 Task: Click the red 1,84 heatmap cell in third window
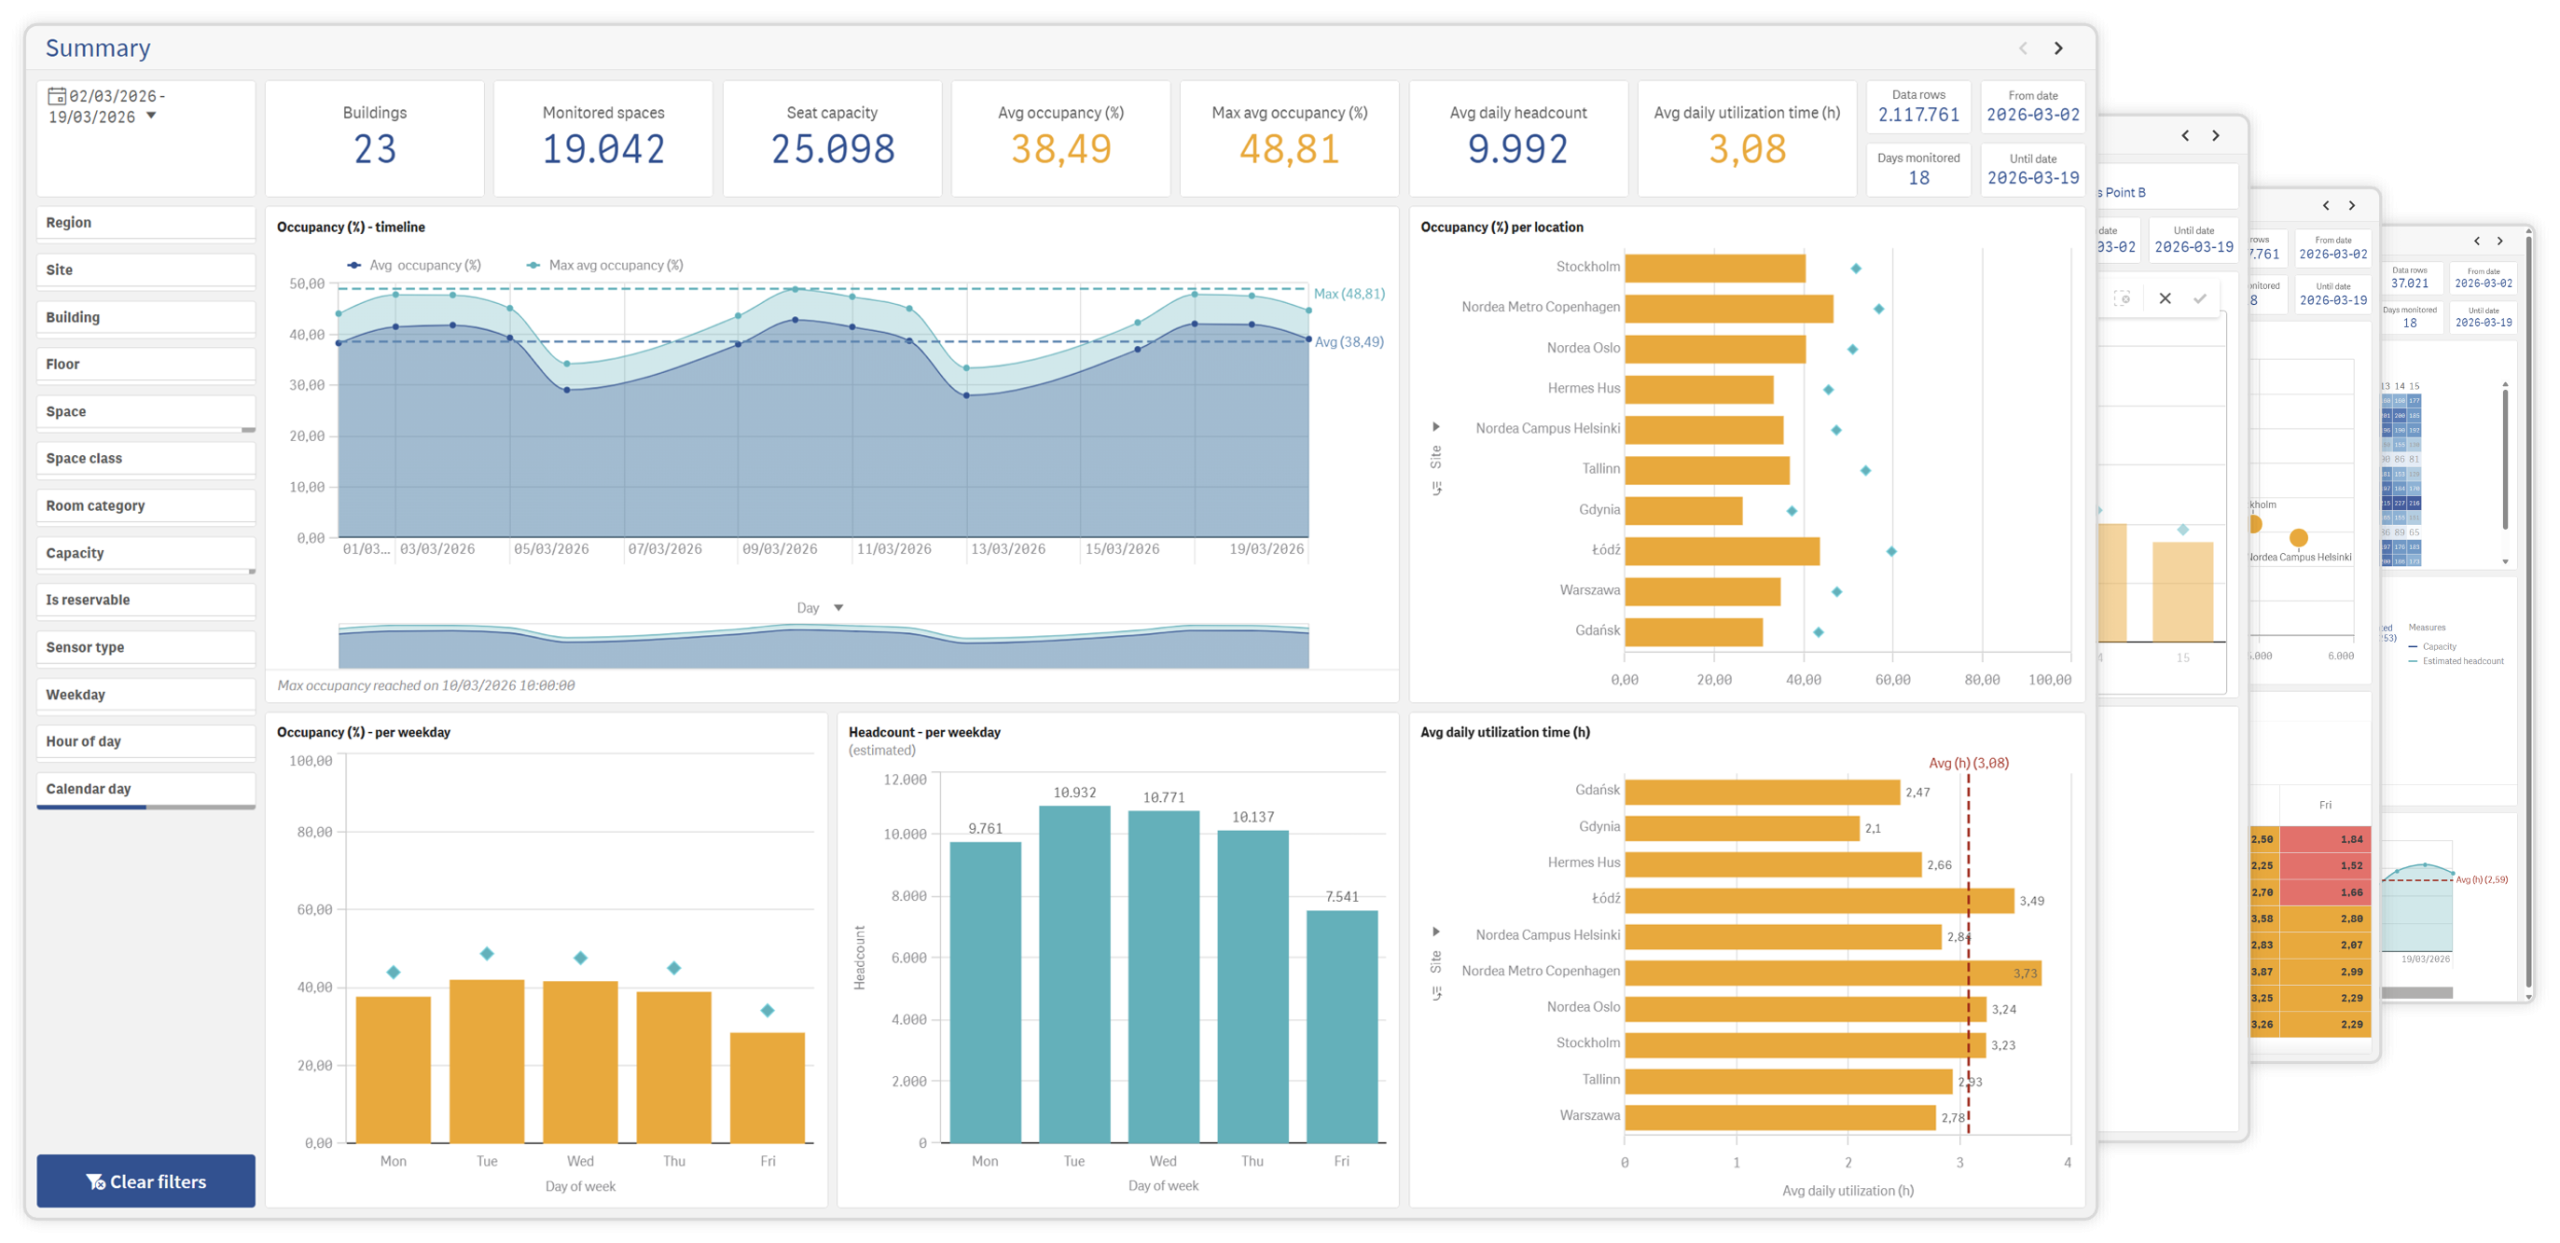tap(2325, 838)
